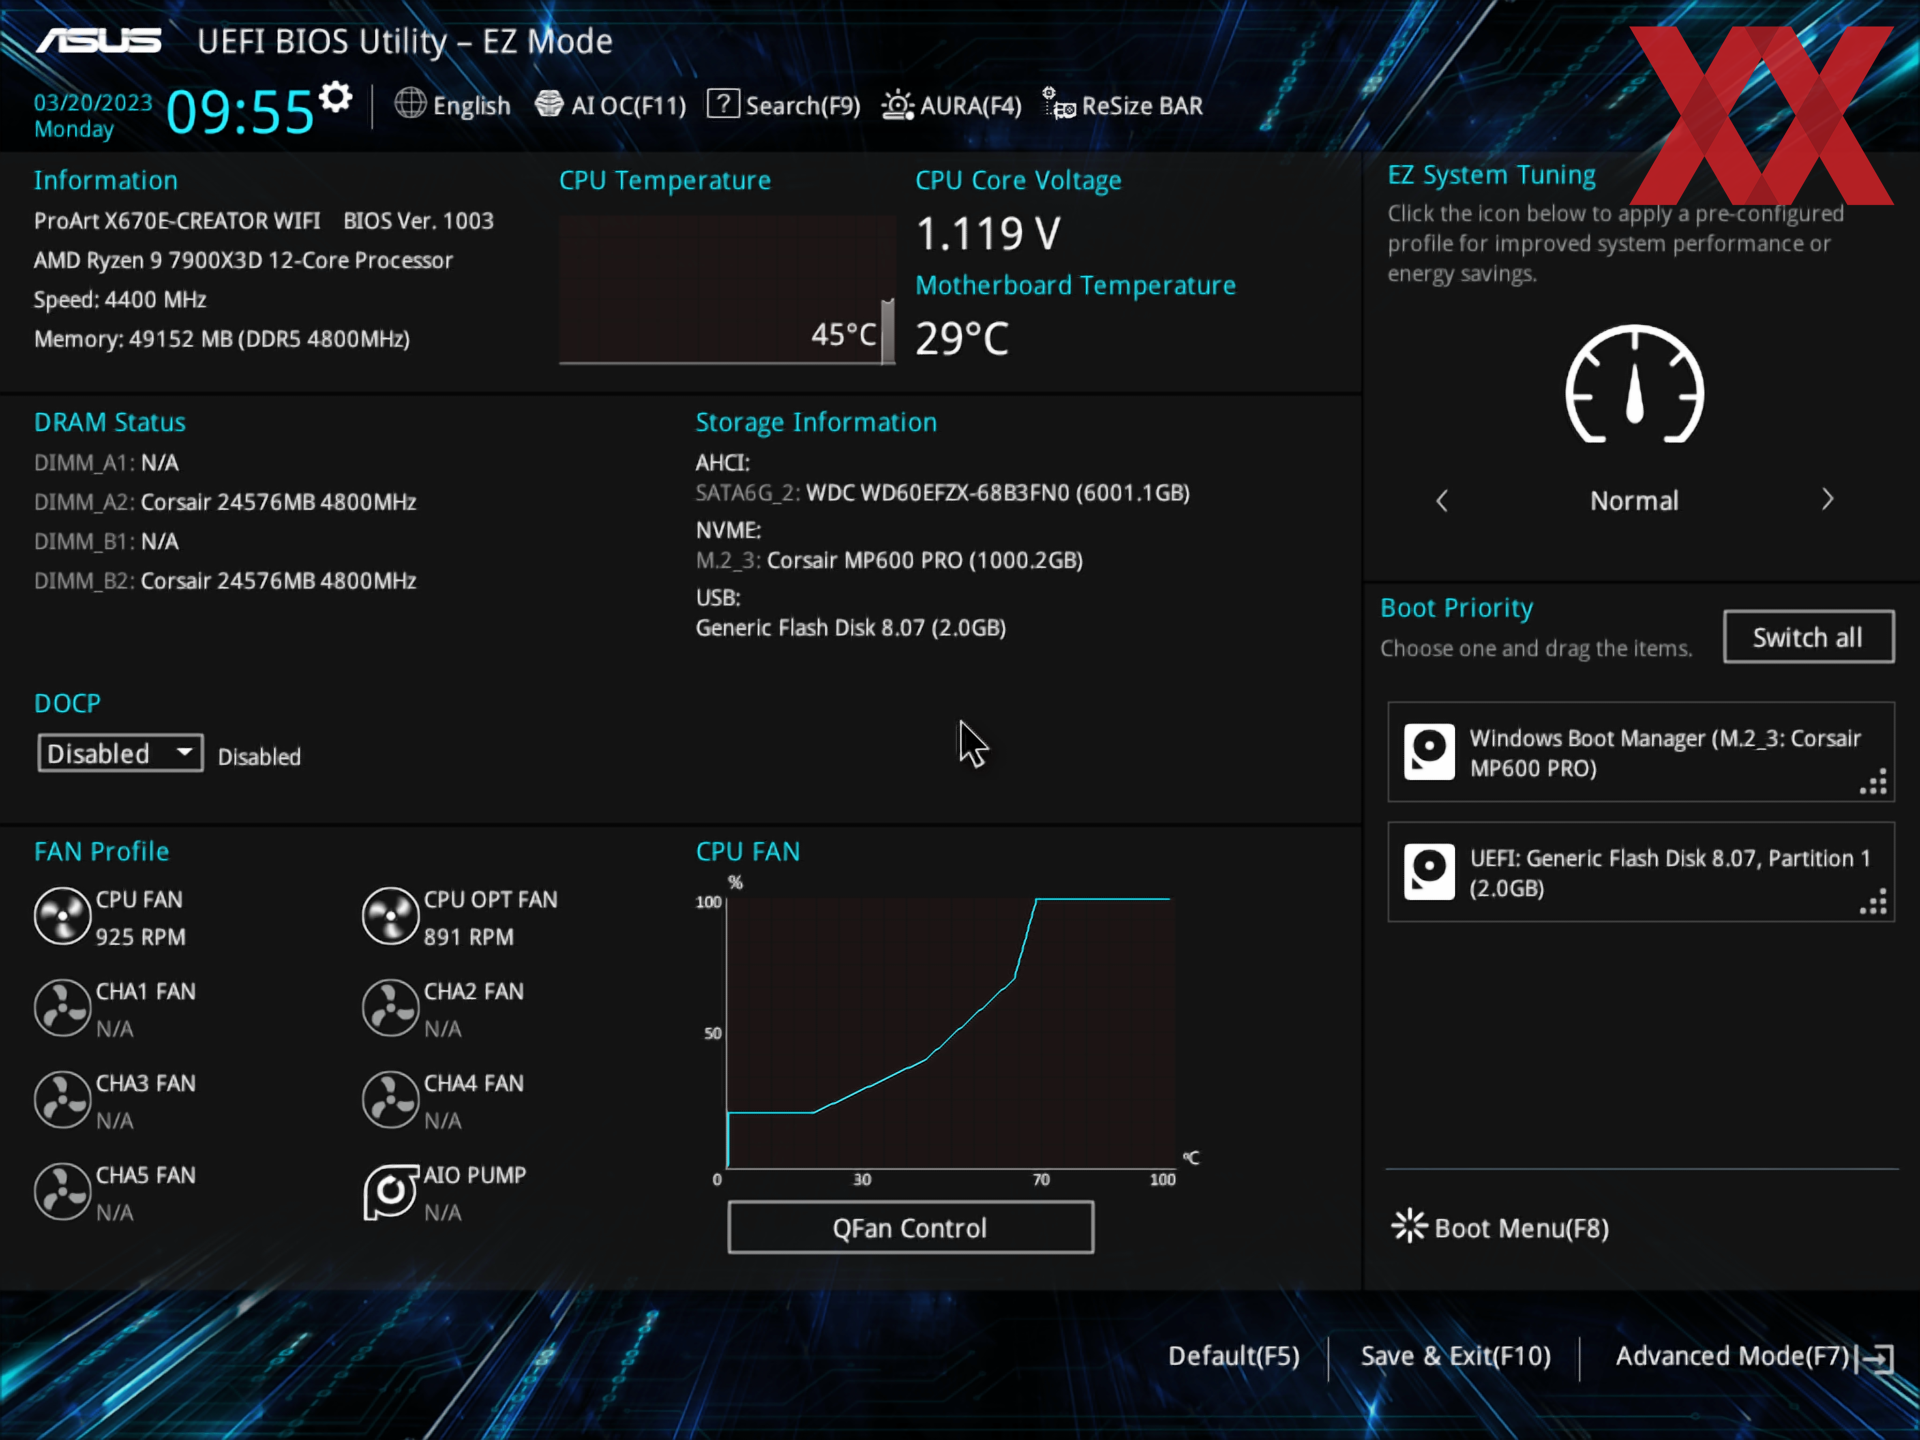Open AI OC(F11) menu label
This screenshot has height=1440, width=1920.
click(628, 106)
